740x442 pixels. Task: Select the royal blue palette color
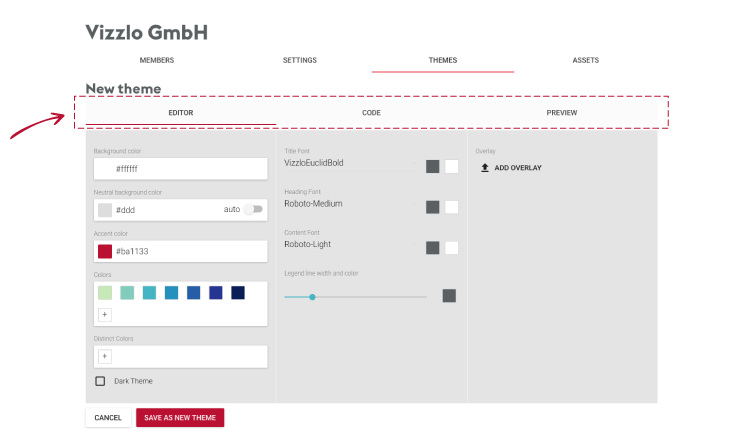(193, 292)
